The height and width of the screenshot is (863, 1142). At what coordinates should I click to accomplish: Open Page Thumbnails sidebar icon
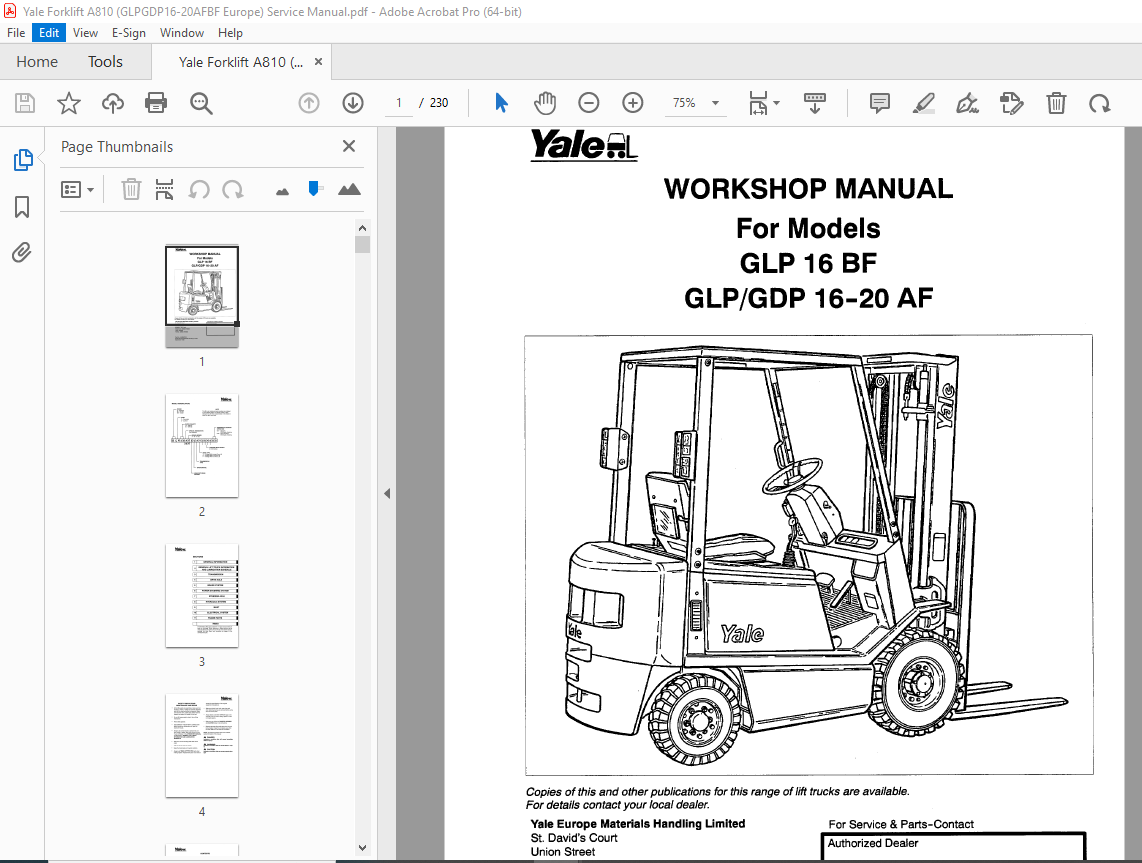tap(23, 159)
